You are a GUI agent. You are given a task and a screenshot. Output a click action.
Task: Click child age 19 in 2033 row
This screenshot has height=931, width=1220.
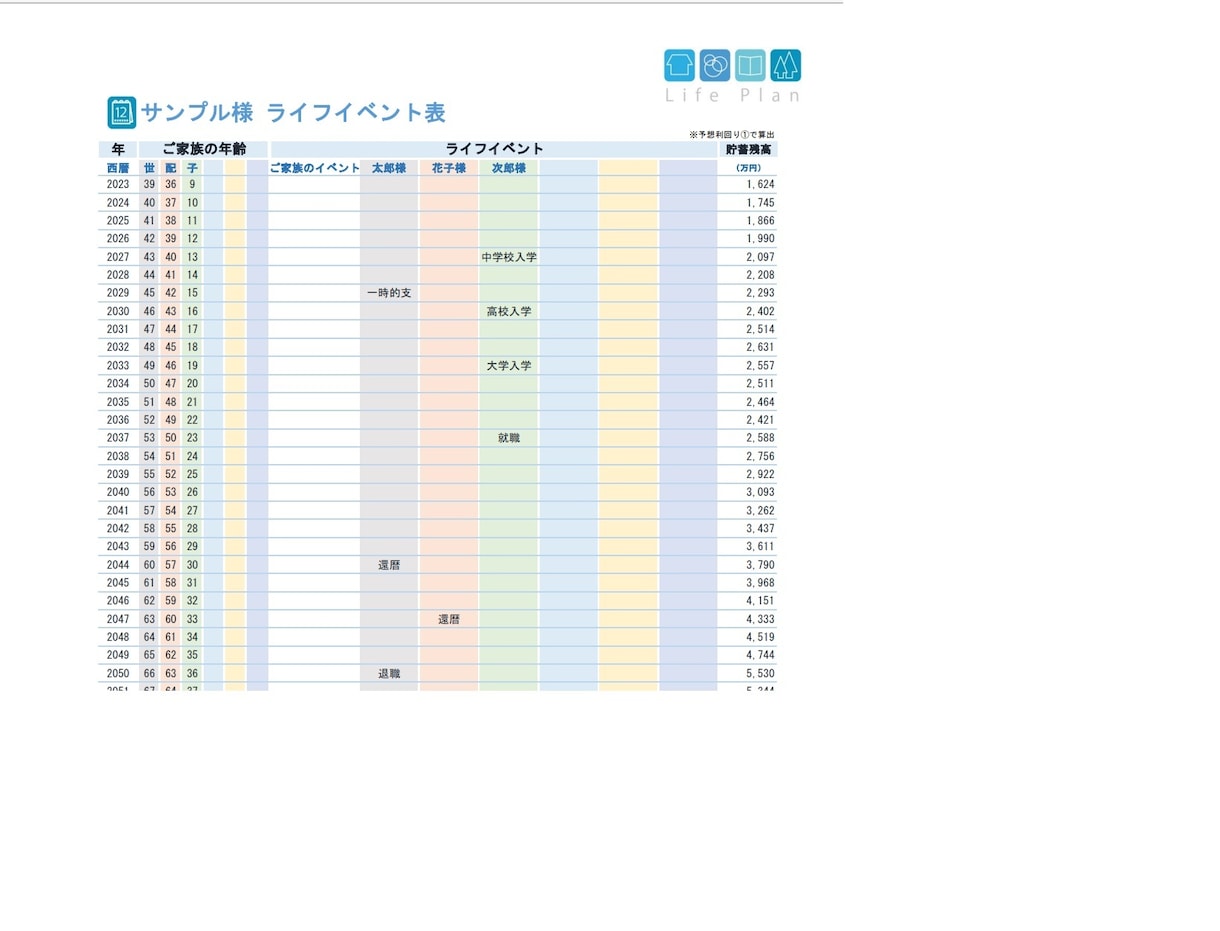click(x=192, y=366)
